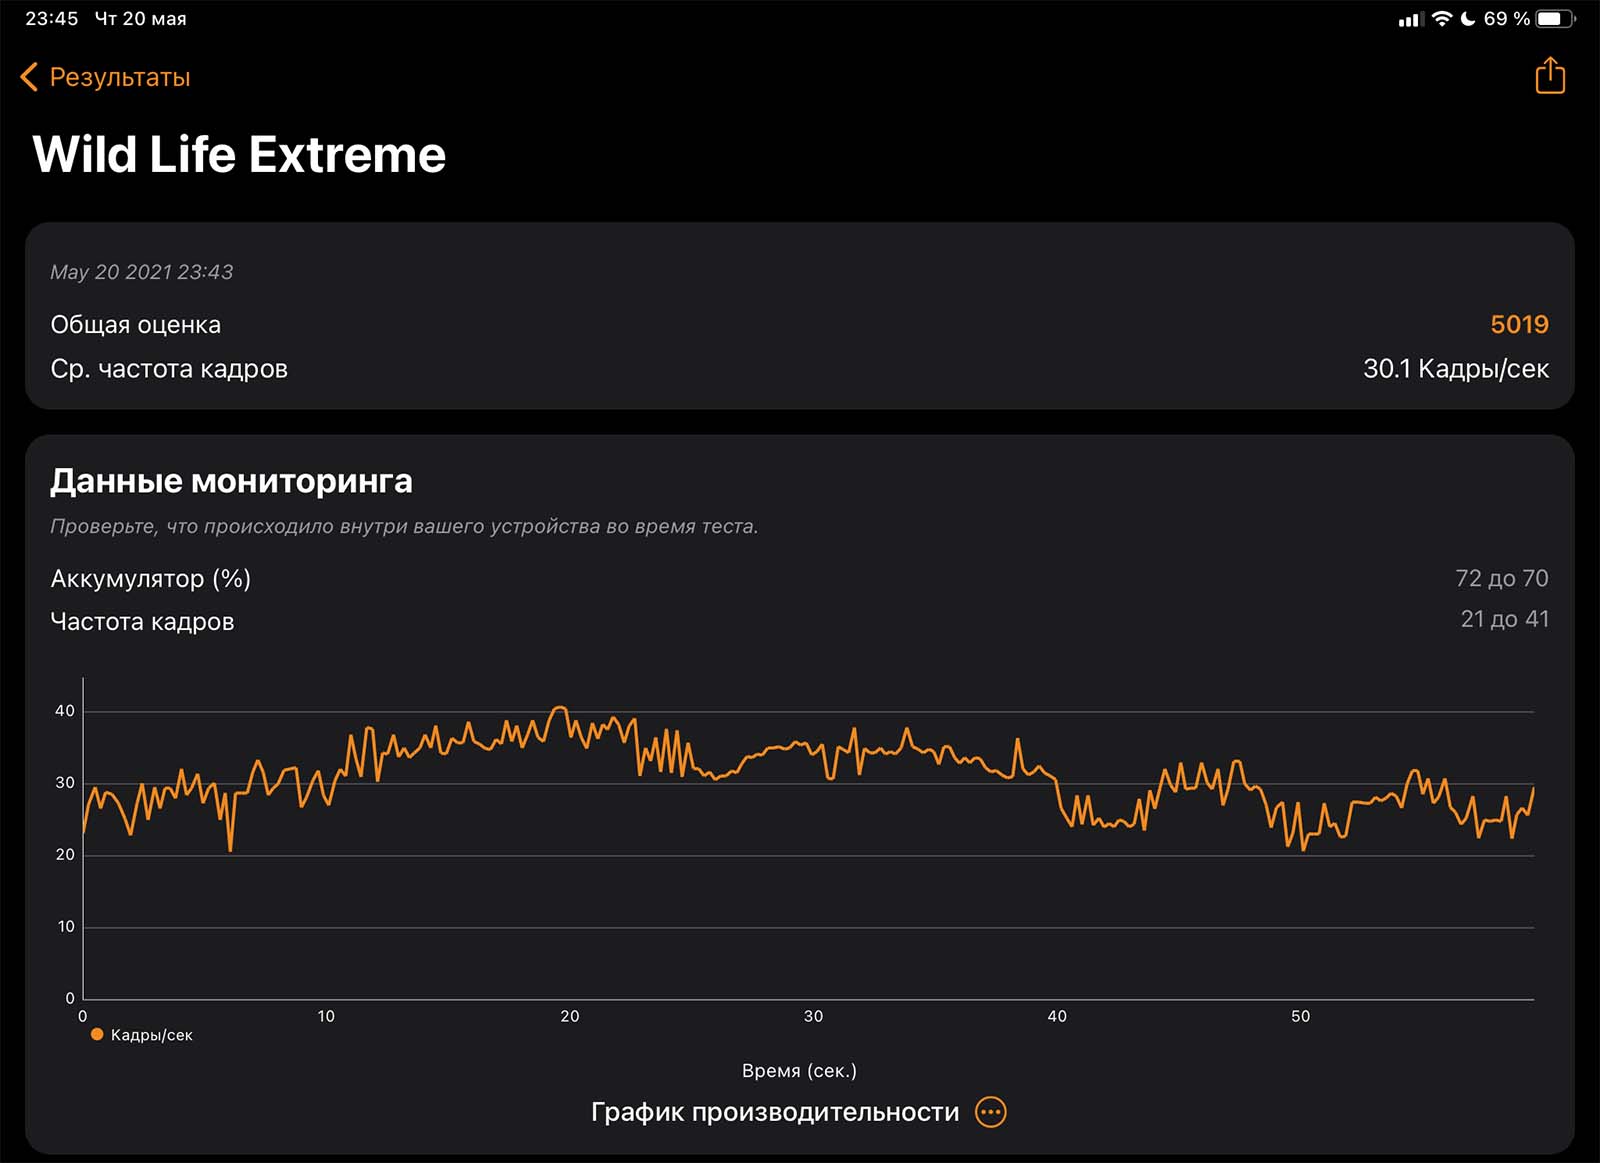This screenshot has height=1163, width=1600.
Task: Tap the cellular signal bars icon
Action: (1410, 19)
